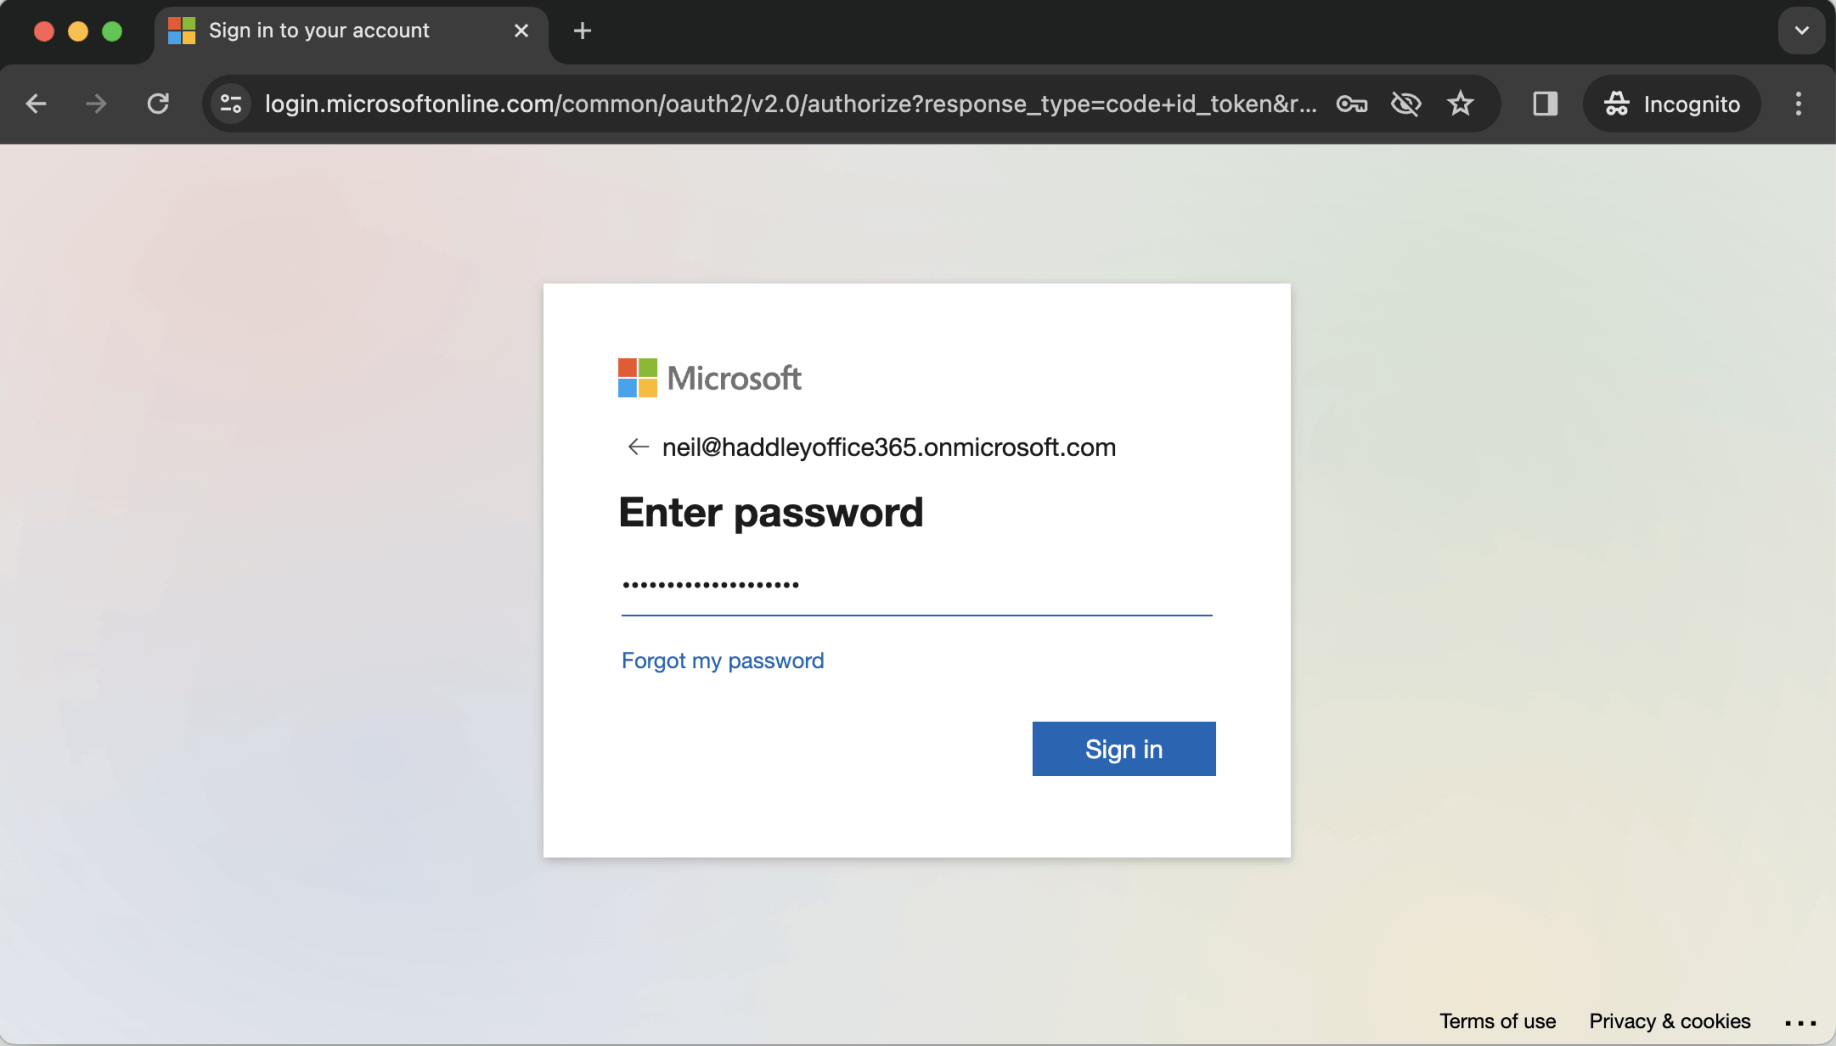The height and width of the screenshot is (1046, 1836).
Task: Click the 'Forgot my password' link
Action: pyautogui.click(x=722, y=661)
